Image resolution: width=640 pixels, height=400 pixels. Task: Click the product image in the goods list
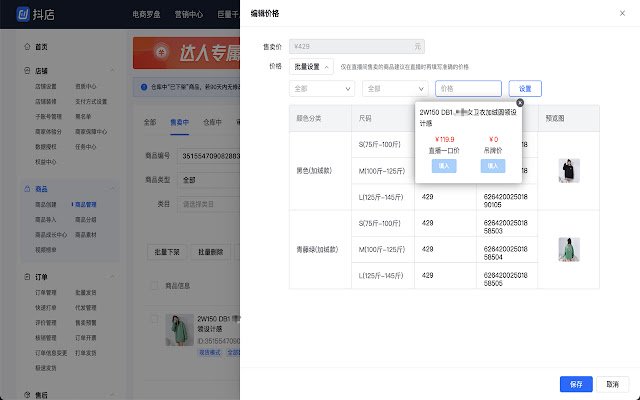point(179,330)
